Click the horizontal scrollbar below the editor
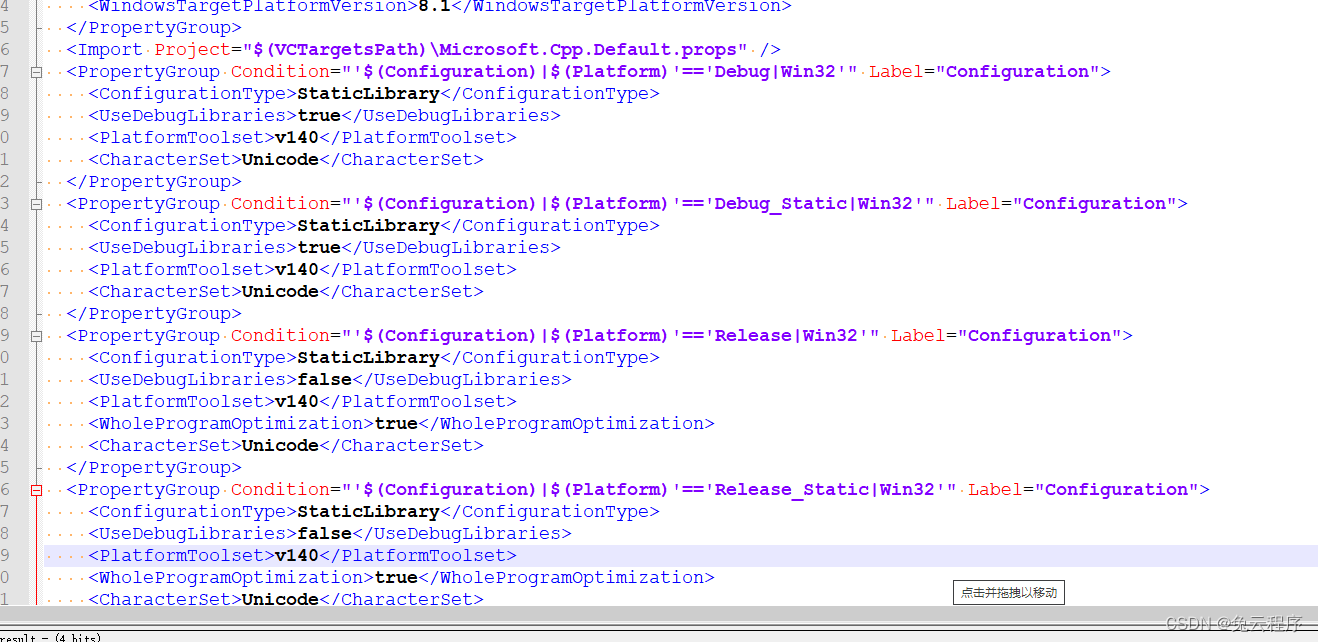The height and width of the screenshot is (642, 1318). click(x=659, y=615)
